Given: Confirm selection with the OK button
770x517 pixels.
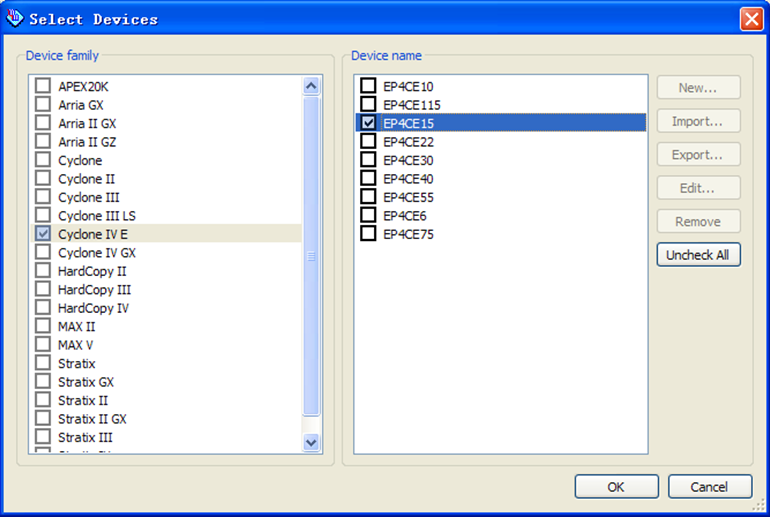Looking at the screenshot, I should pyautogui.click(x=616, y=487).
